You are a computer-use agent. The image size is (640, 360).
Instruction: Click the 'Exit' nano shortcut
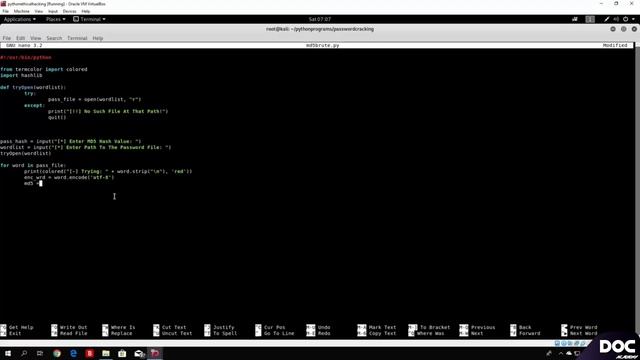click(x=11, y=333)
